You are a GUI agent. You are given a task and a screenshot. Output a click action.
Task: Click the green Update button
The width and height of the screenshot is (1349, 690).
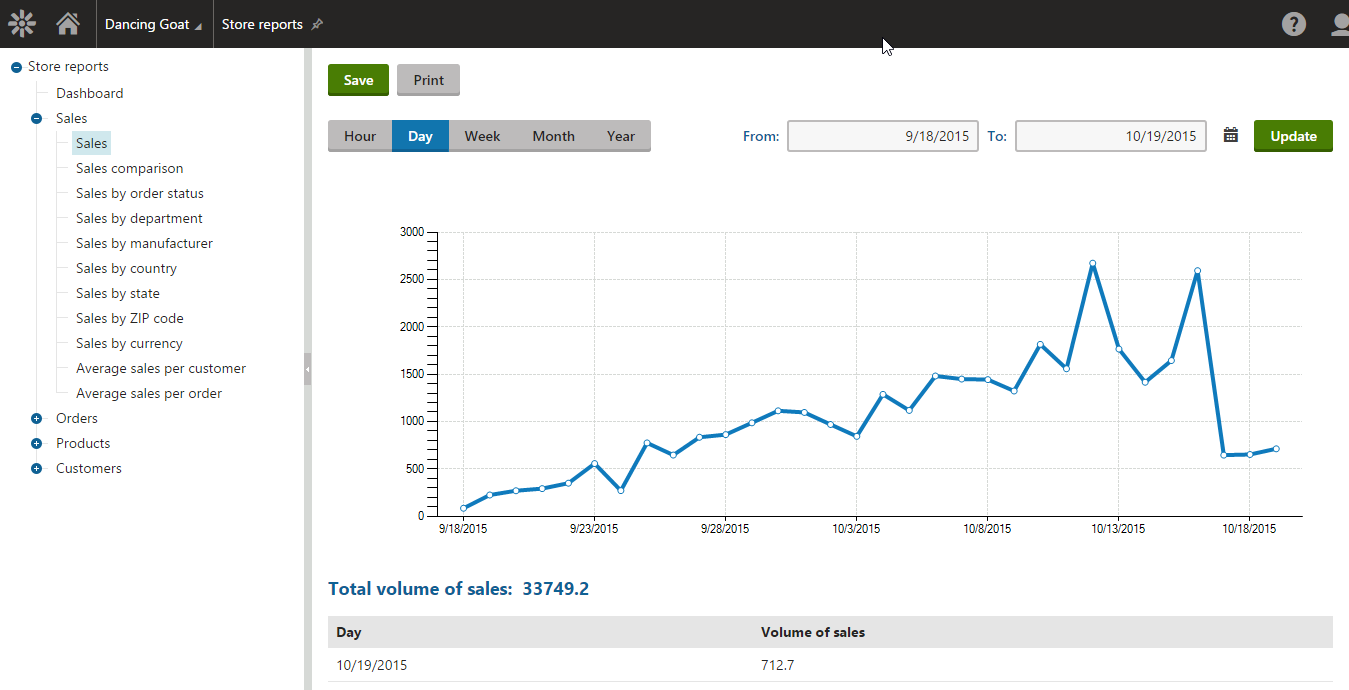tap(1293, 135)
